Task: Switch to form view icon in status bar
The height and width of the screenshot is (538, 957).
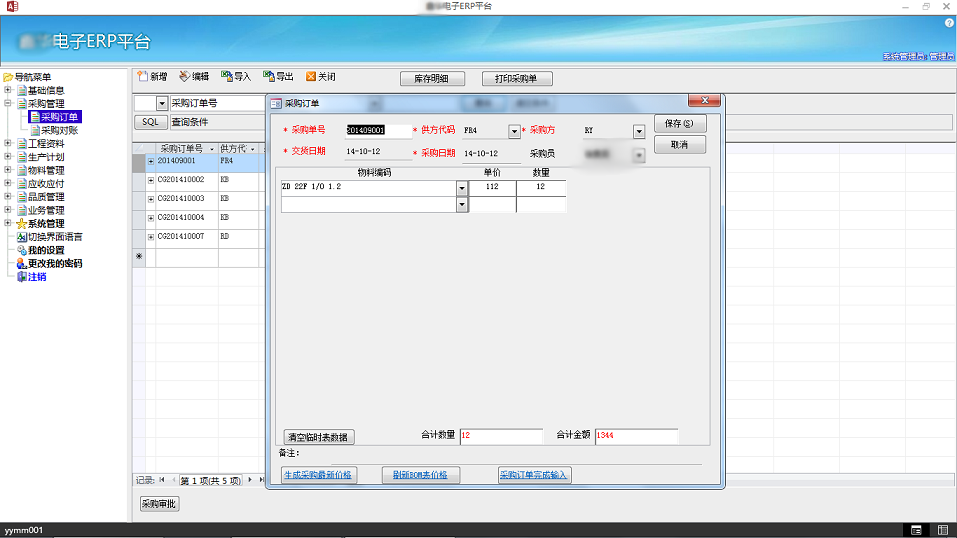Action: pyautogui.click(x=916, y=530)
